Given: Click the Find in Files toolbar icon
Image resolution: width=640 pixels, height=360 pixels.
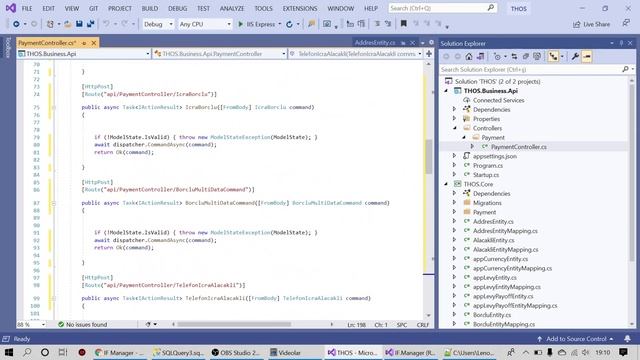Looking at the screenshot, I should point(311,24).
